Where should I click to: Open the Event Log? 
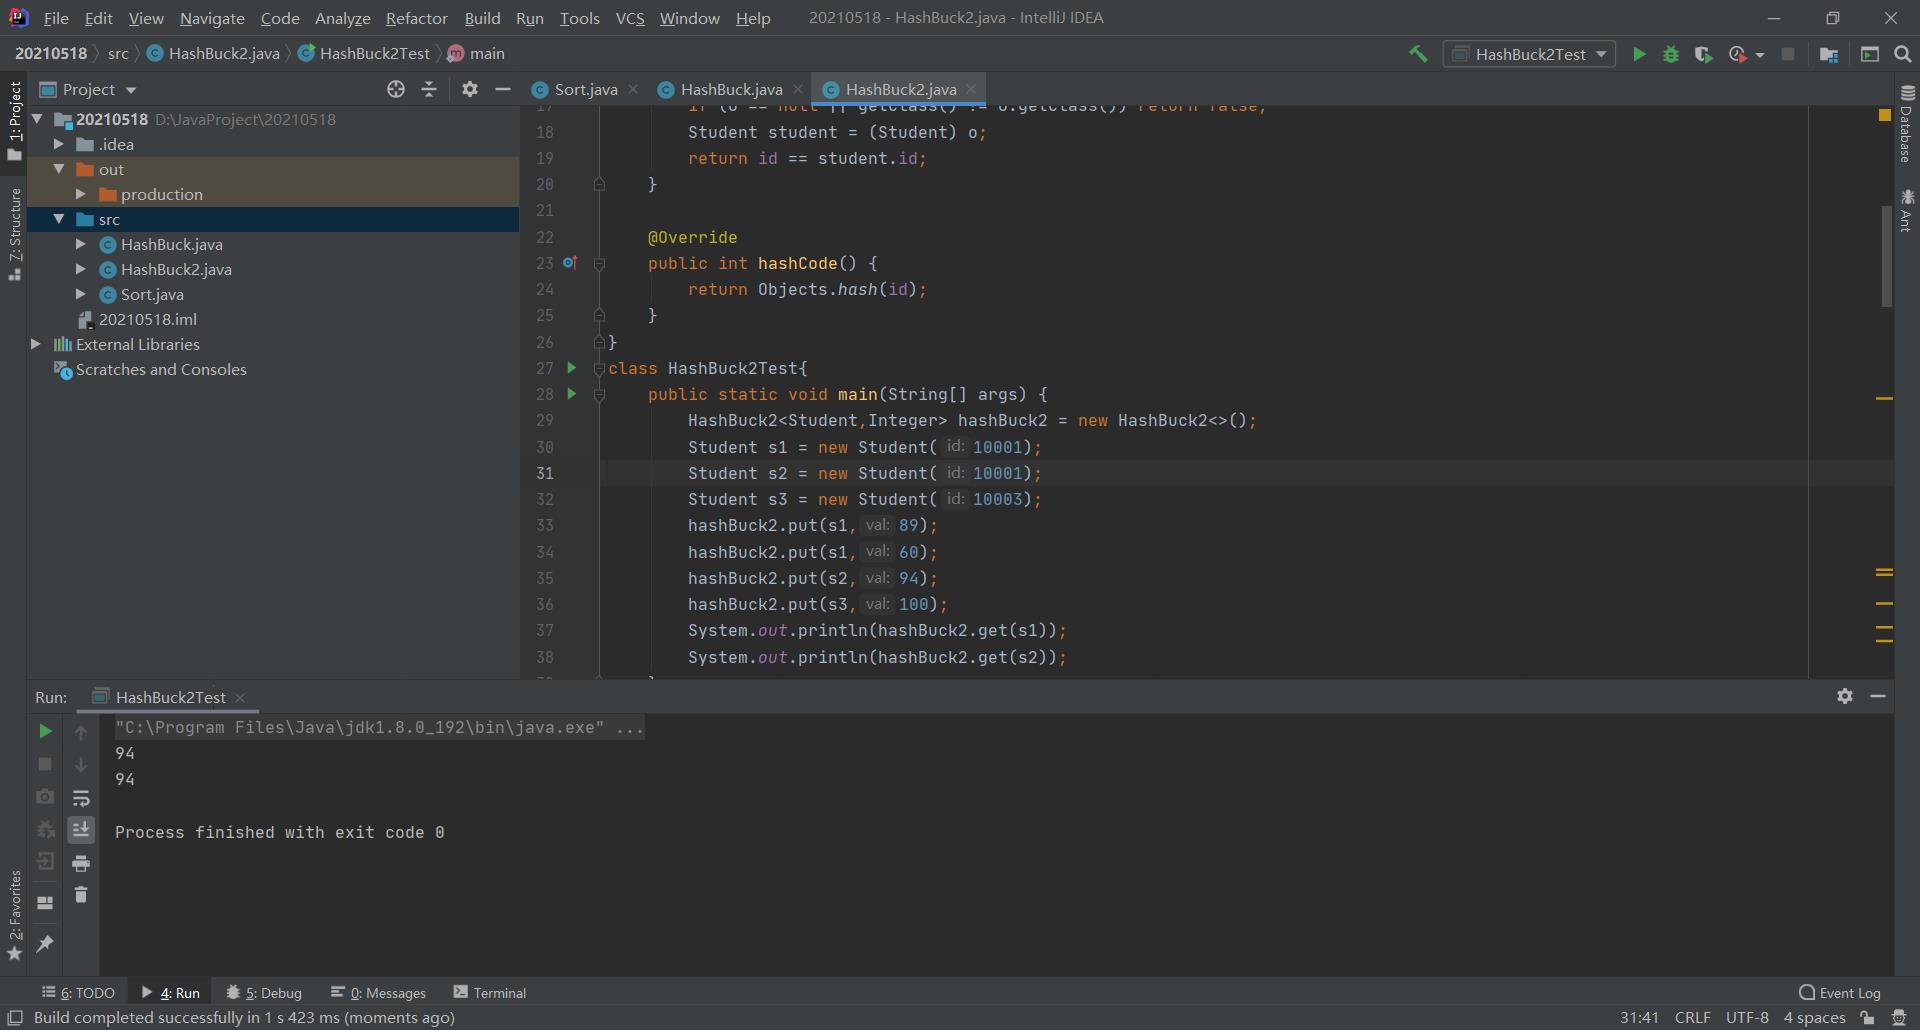coord(1840,992)
